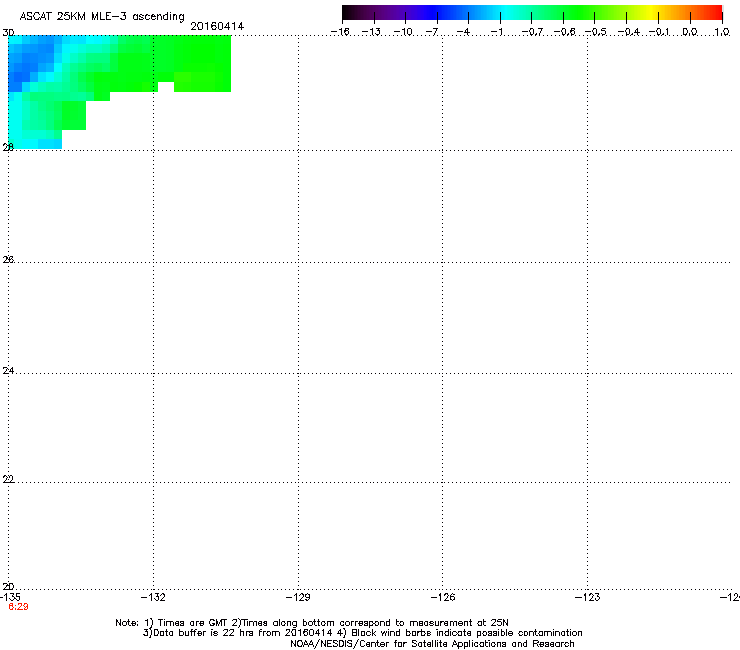Image resolution: width=740 pixels, height=650 pixels.
Task: Click the colorbar label -1
Action: pos(496,32)
